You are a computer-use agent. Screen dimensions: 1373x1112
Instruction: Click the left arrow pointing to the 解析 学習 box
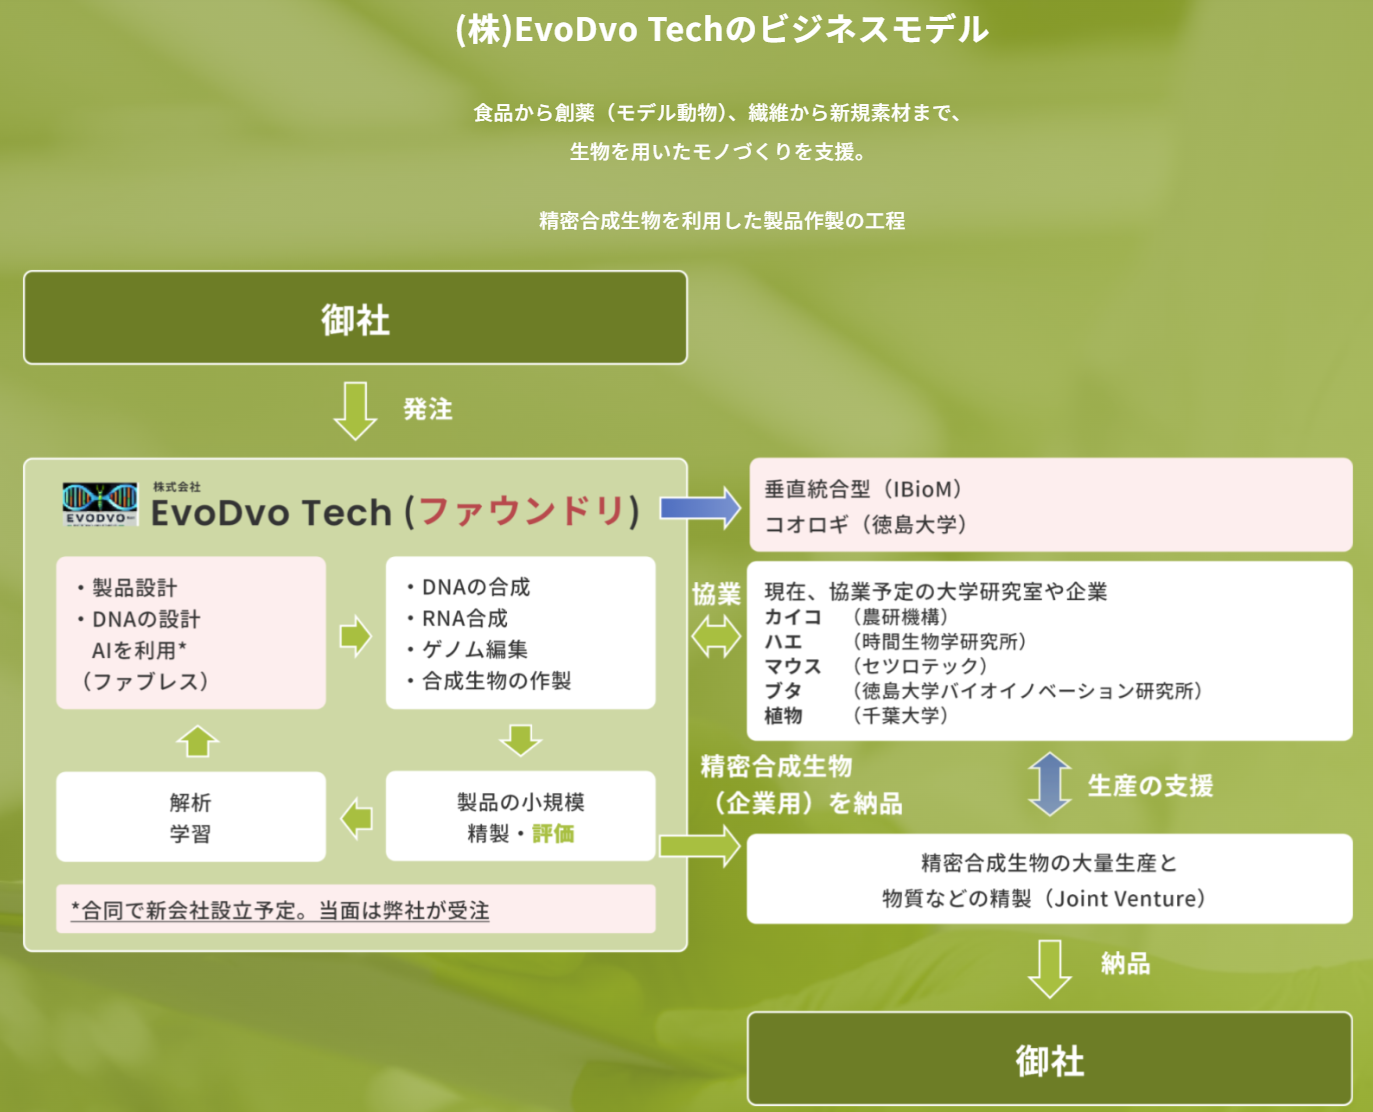pyautogui.click(x=356, y=817)
